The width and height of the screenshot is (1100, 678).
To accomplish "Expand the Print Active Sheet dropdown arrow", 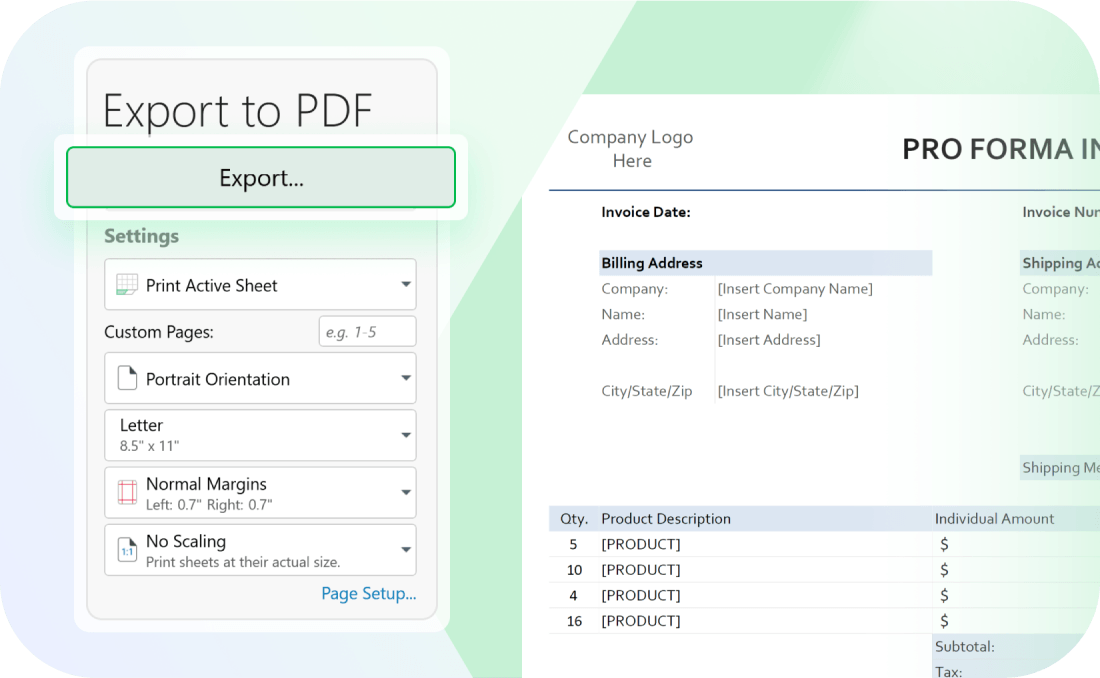I will point(405,285).
